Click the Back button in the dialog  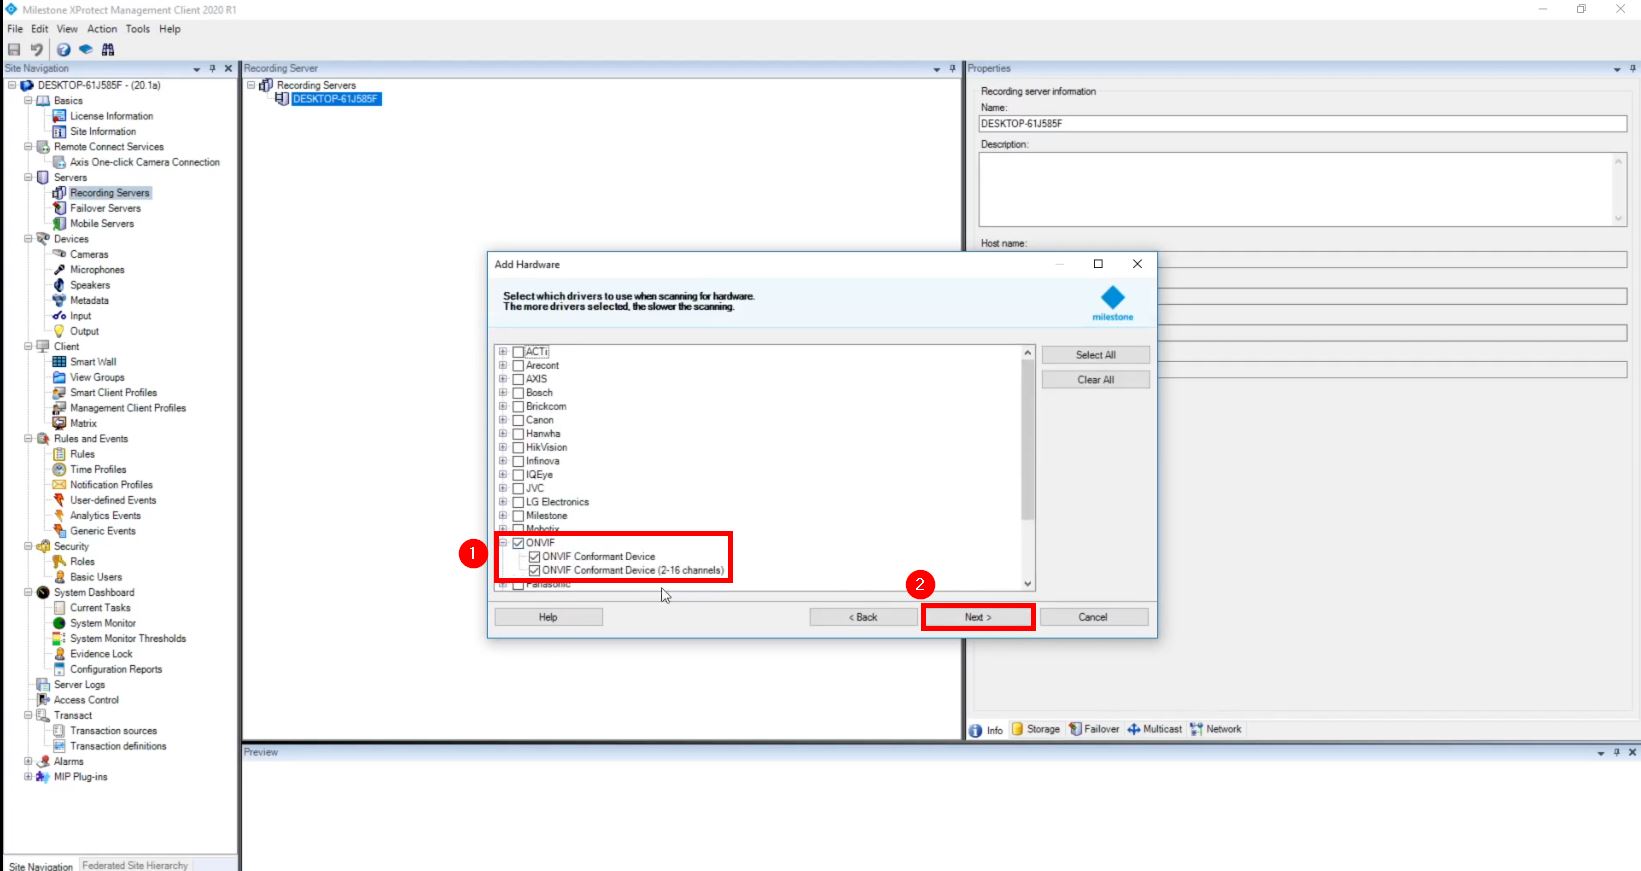tap(863, 617)
